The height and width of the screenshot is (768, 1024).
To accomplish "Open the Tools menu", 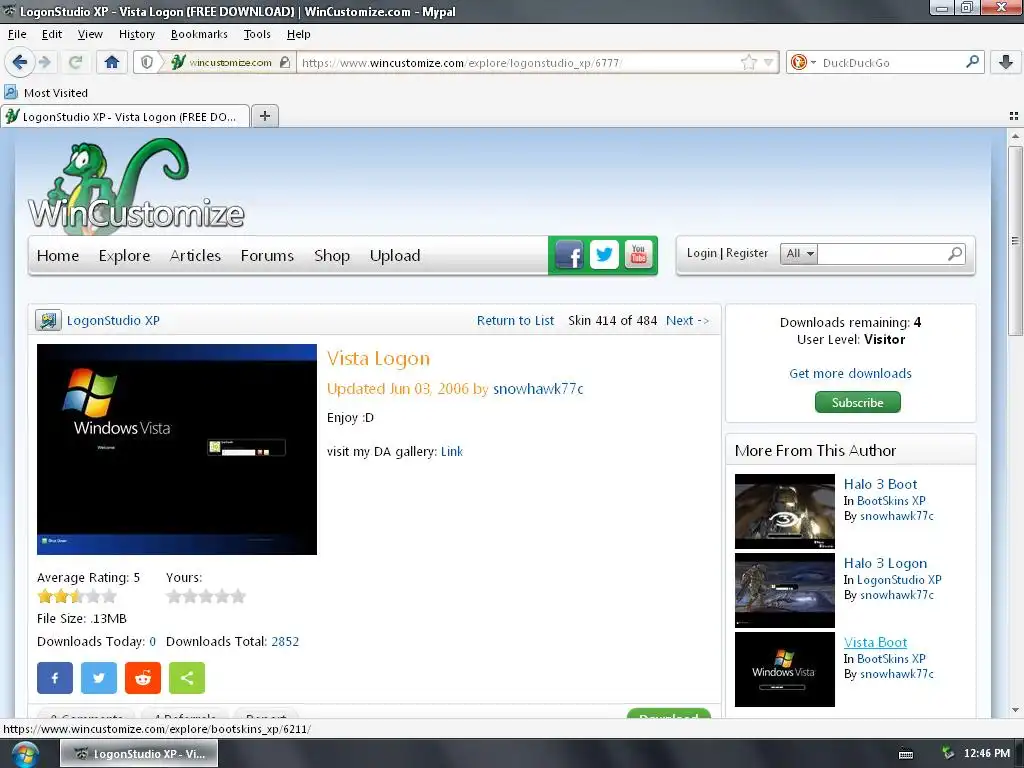I will click(x=257, y=34).
